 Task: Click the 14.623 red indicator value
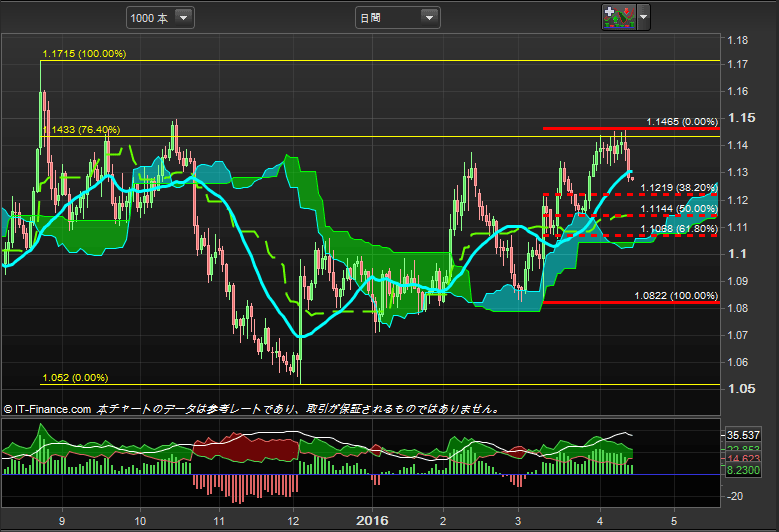point(743,459)
